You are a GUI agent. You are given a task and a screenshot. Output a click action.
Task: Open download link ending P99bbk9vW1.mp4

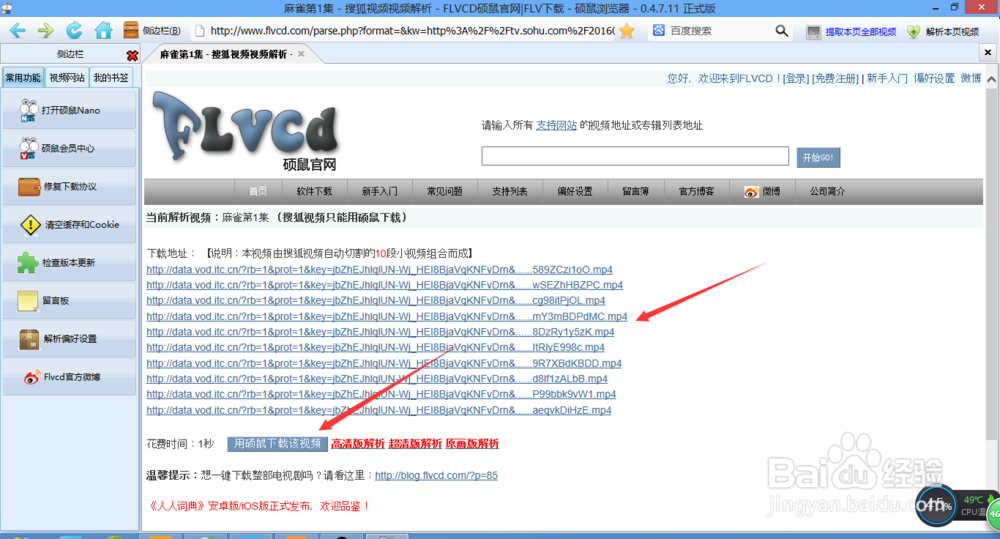(381, 394)
